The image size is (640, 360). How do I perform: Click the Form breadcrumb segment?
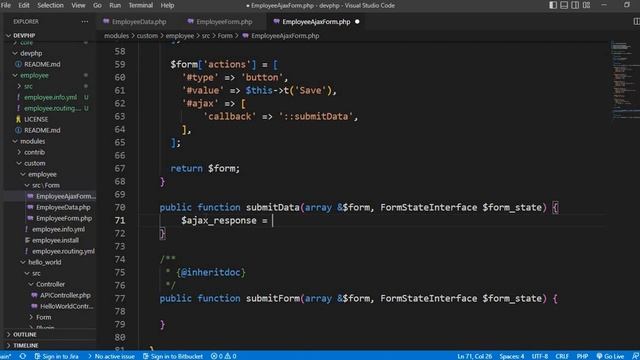coord(225,36)
